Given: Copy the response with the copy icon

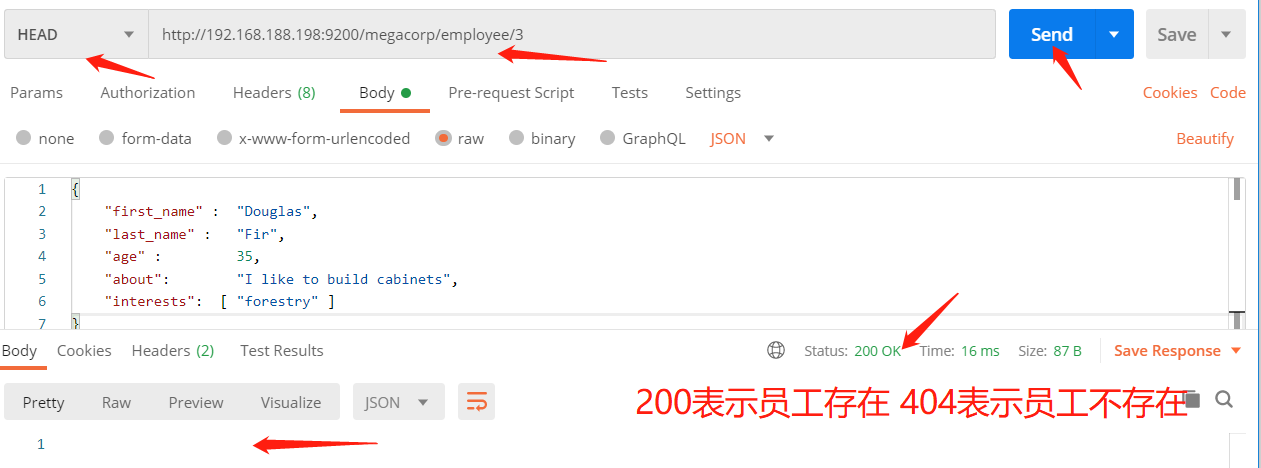Looking at the screenshot, I should pyautogui.click(x=1192, y=400).
